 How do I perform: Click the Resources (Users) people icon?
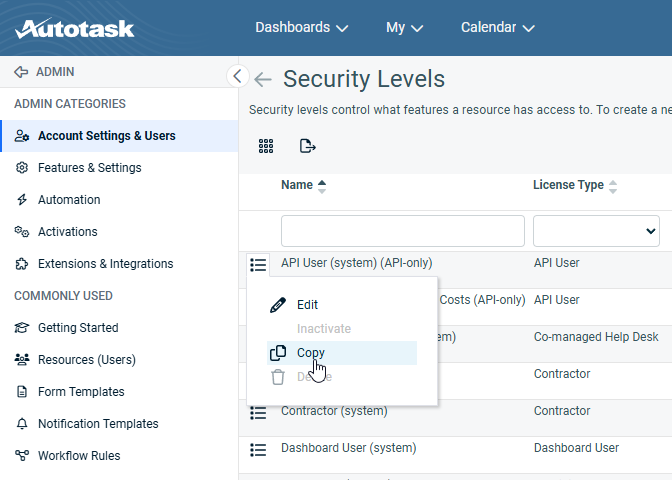click(22, 360)
